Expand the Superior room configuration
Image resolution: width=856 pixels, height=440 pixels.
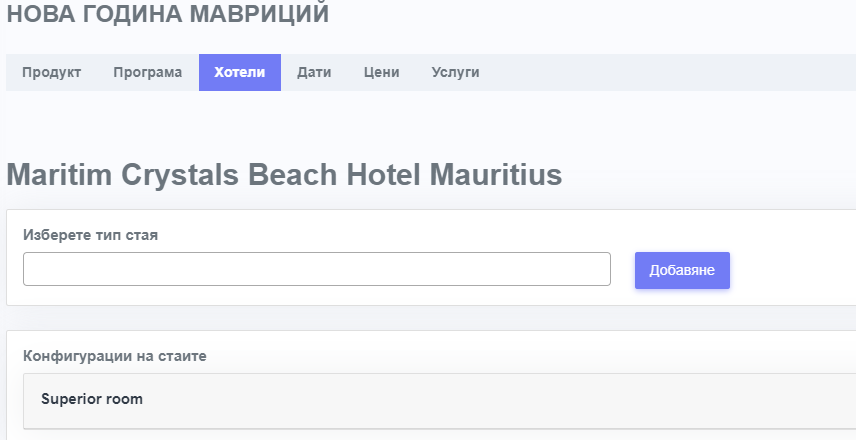pos(92,399)
